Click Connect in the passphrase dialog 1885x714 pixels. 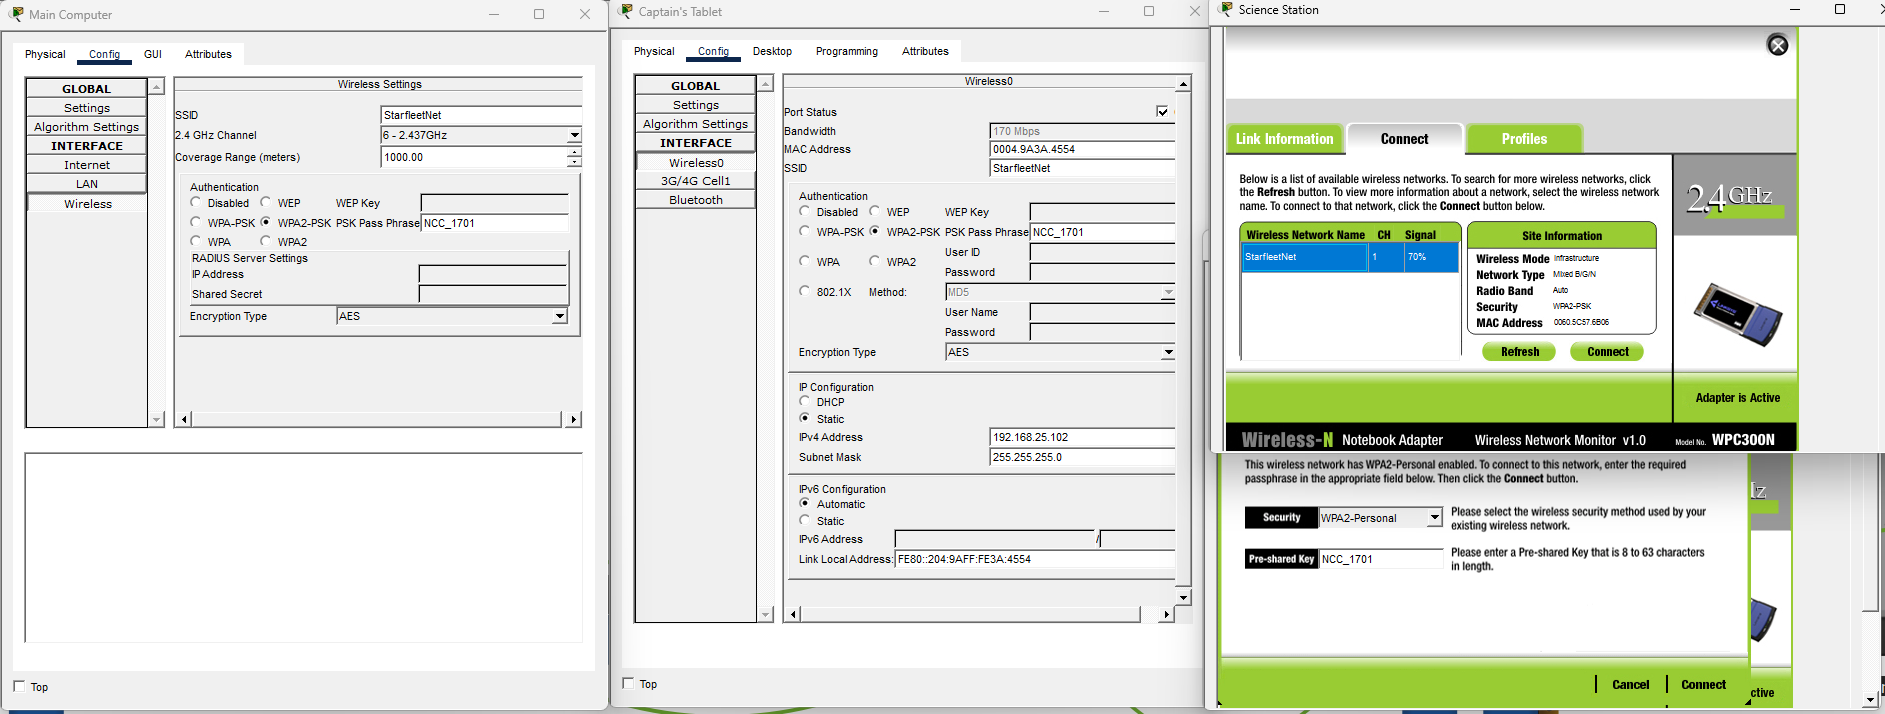1703,685
